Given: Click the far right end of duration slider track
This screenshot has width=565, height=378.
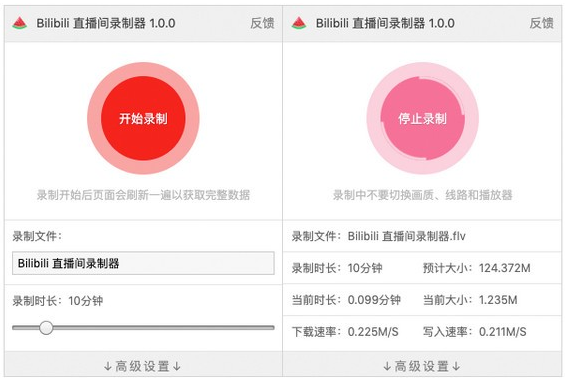Looking at the screenshot, I should [x=272, y=328].
